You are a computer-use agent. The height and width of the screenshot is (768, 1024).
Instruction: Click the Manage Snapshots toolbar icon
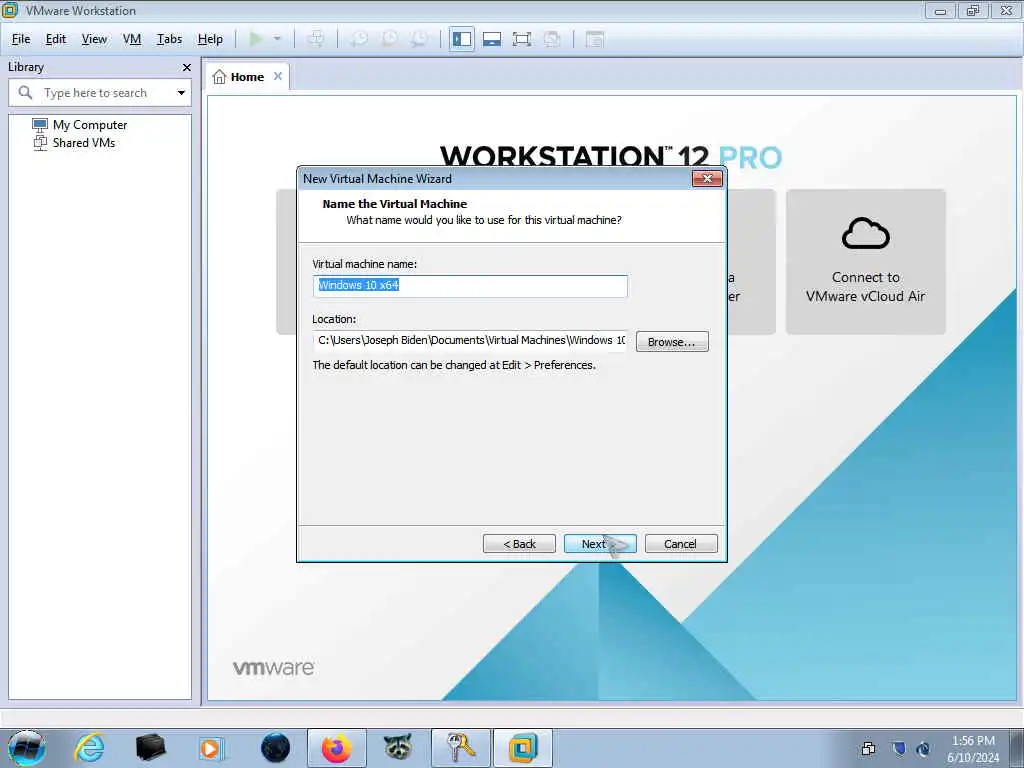pyautogui.click(x=419, y=39)
